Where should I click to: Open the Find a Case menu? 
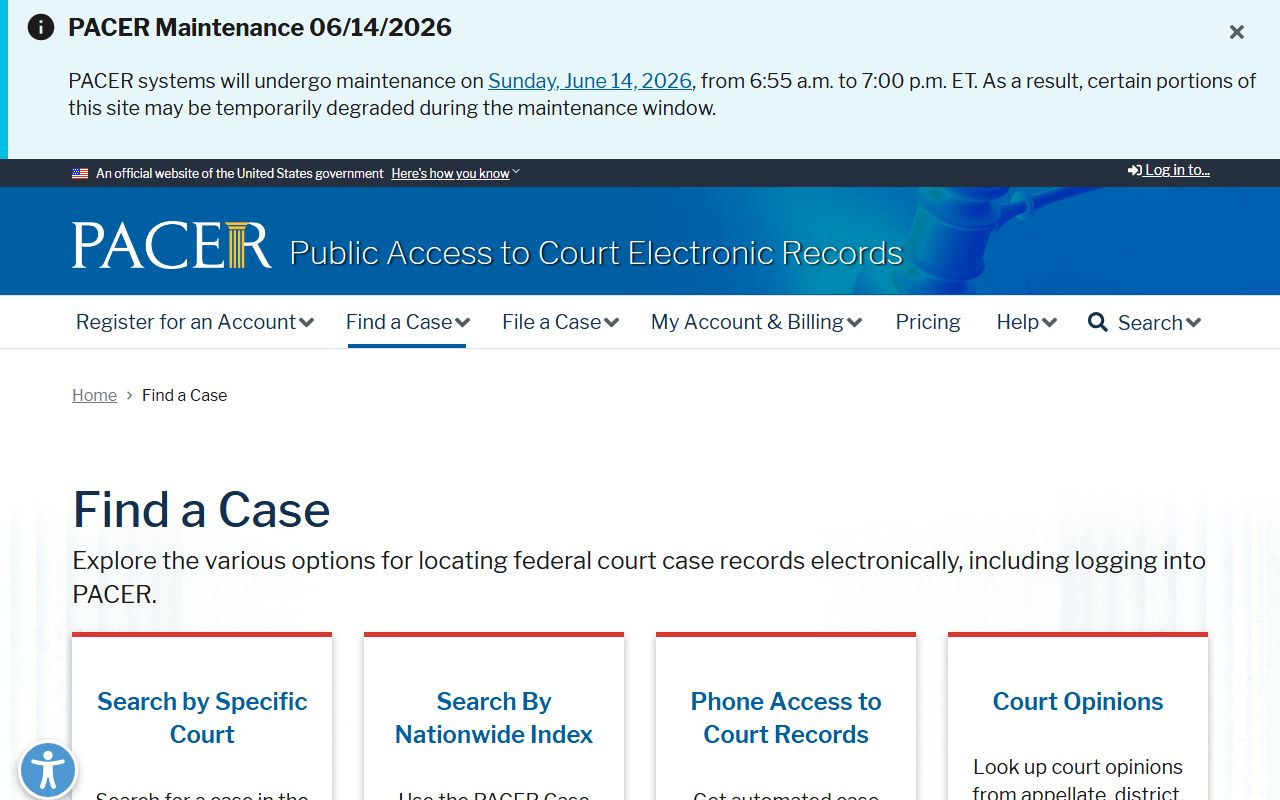(408, 322)
